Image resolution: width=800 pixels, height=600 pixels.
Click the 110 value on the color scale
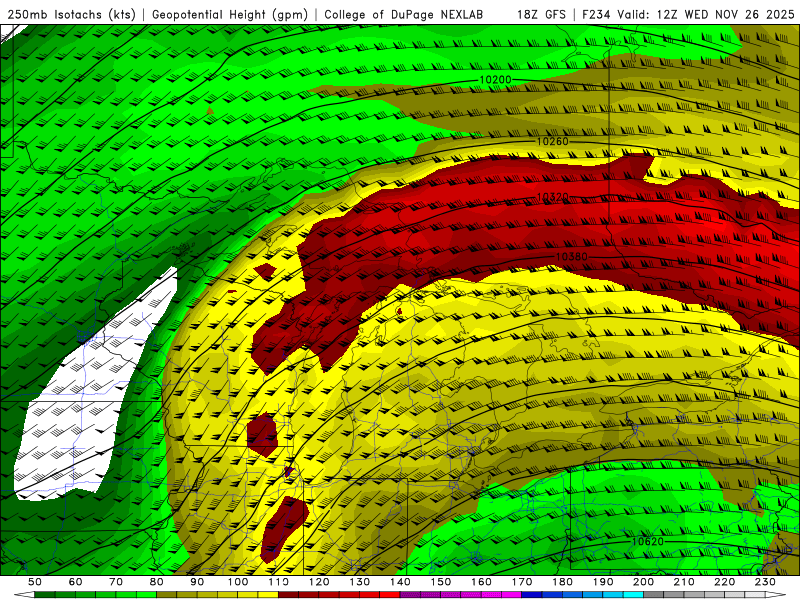pyautogui.click(x=278, y=582)
